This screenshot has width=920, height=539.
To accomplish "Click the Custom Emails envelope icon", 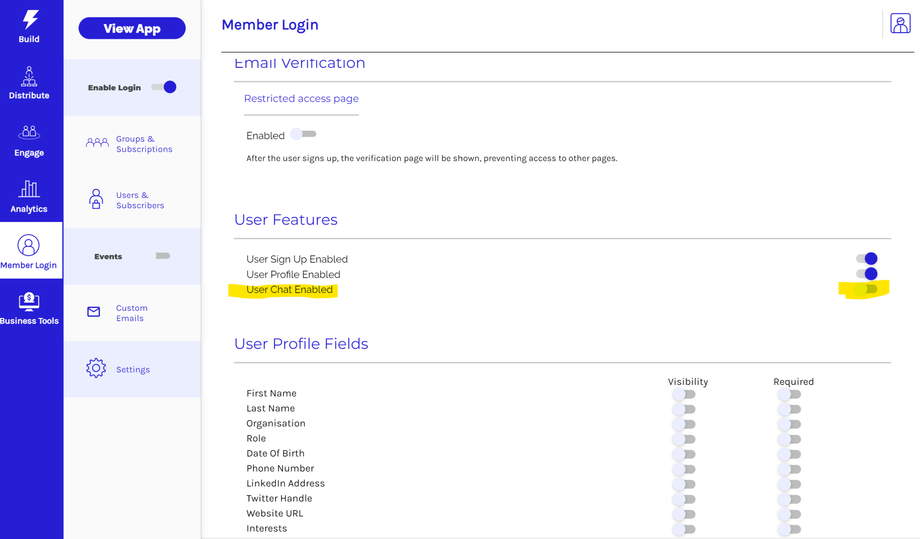I will [94, 312].
